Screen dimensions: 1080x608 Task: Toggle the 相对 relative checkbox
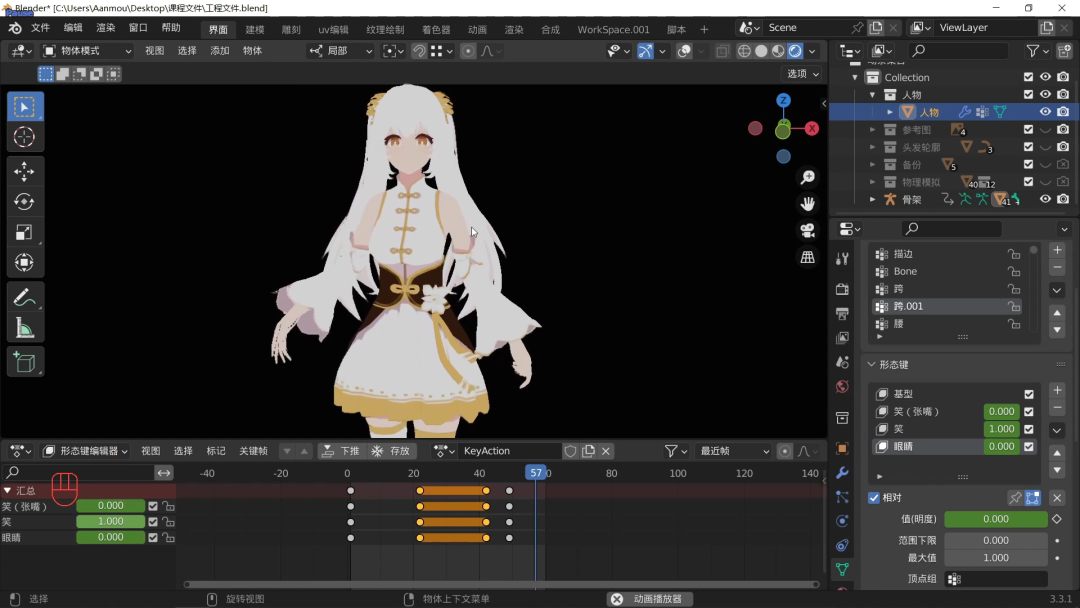(x=874, y=498)
